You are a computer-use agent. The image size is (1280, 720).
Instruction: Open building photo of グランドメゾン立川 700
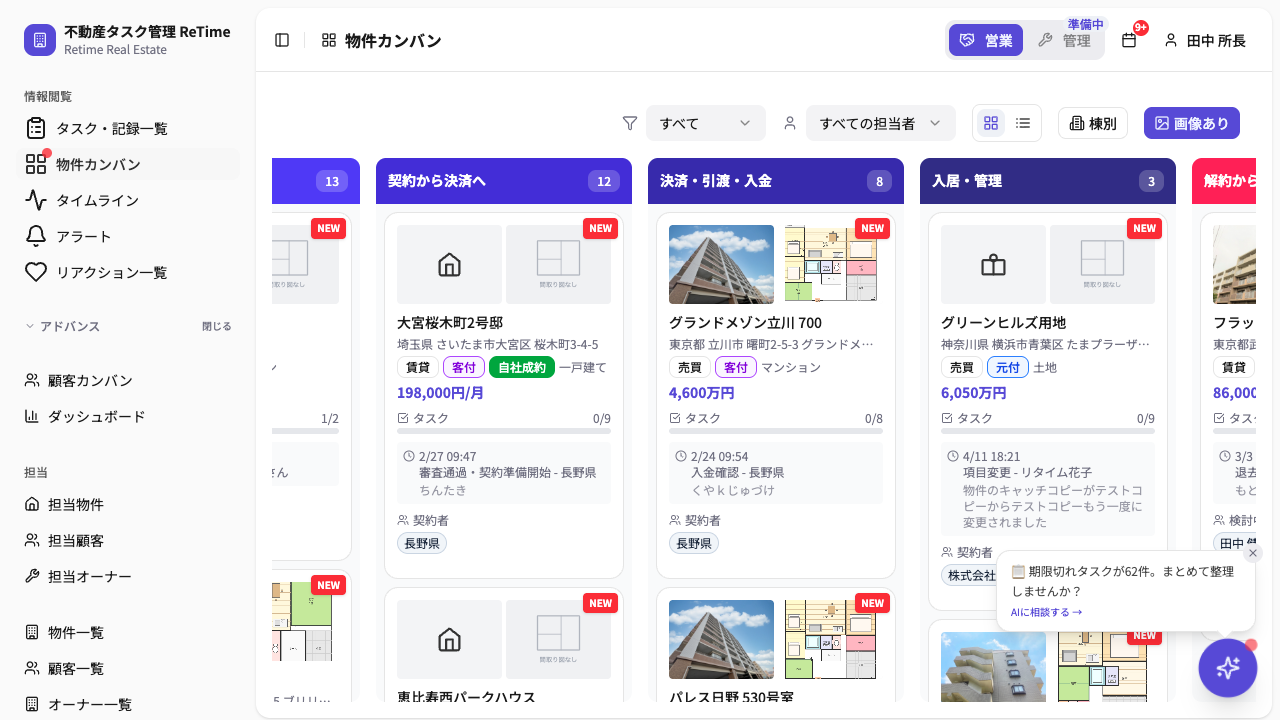point(721,264)
